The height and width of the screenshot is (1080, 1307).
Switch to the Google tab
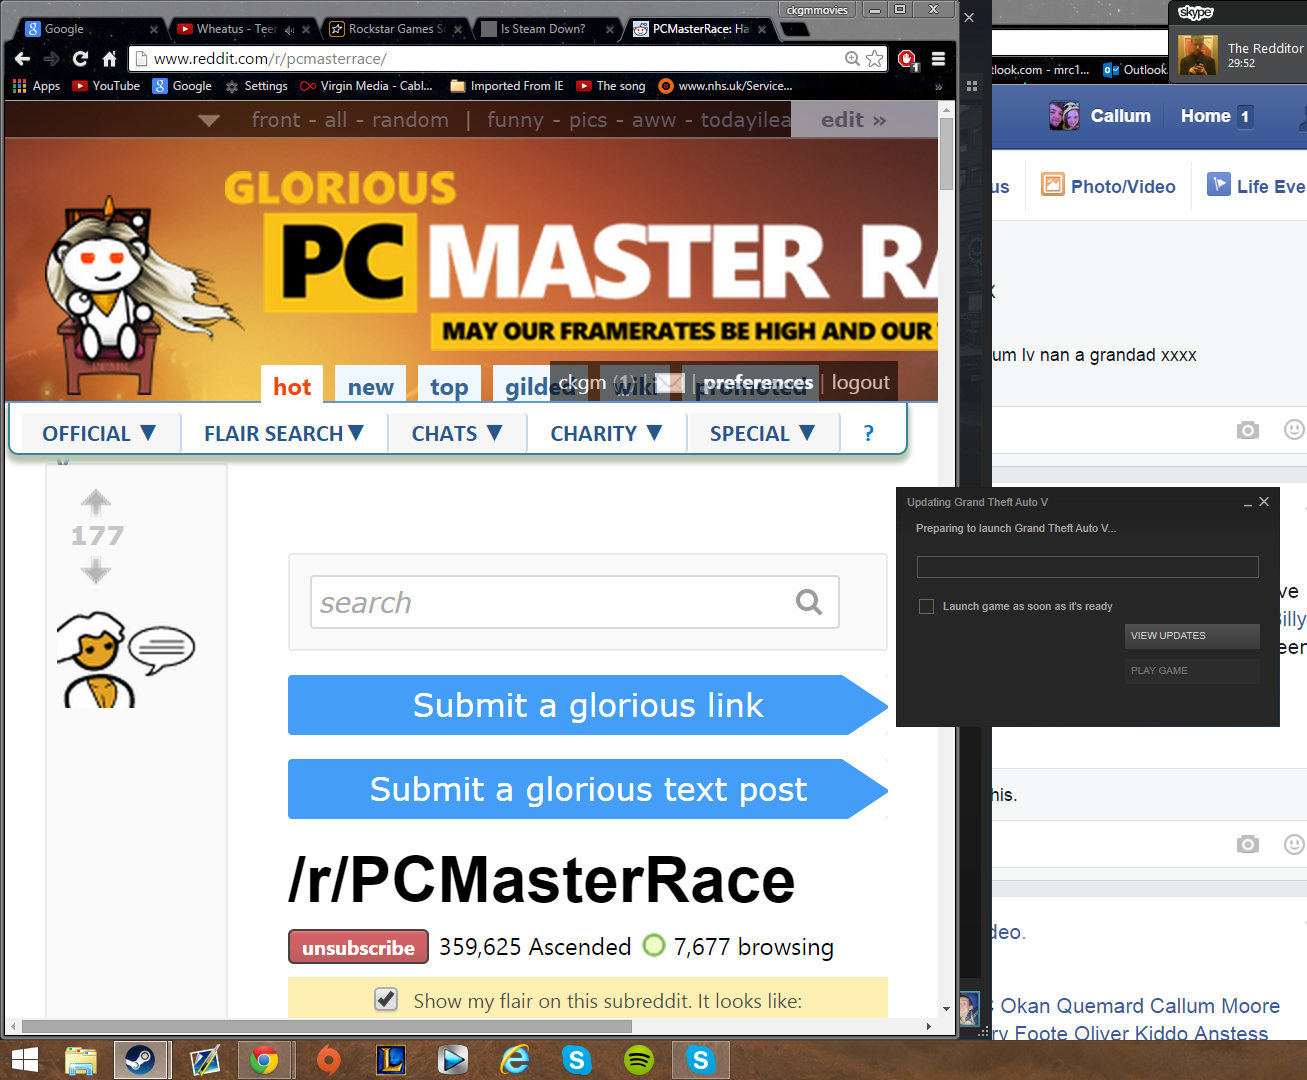(x=88, y=29)
